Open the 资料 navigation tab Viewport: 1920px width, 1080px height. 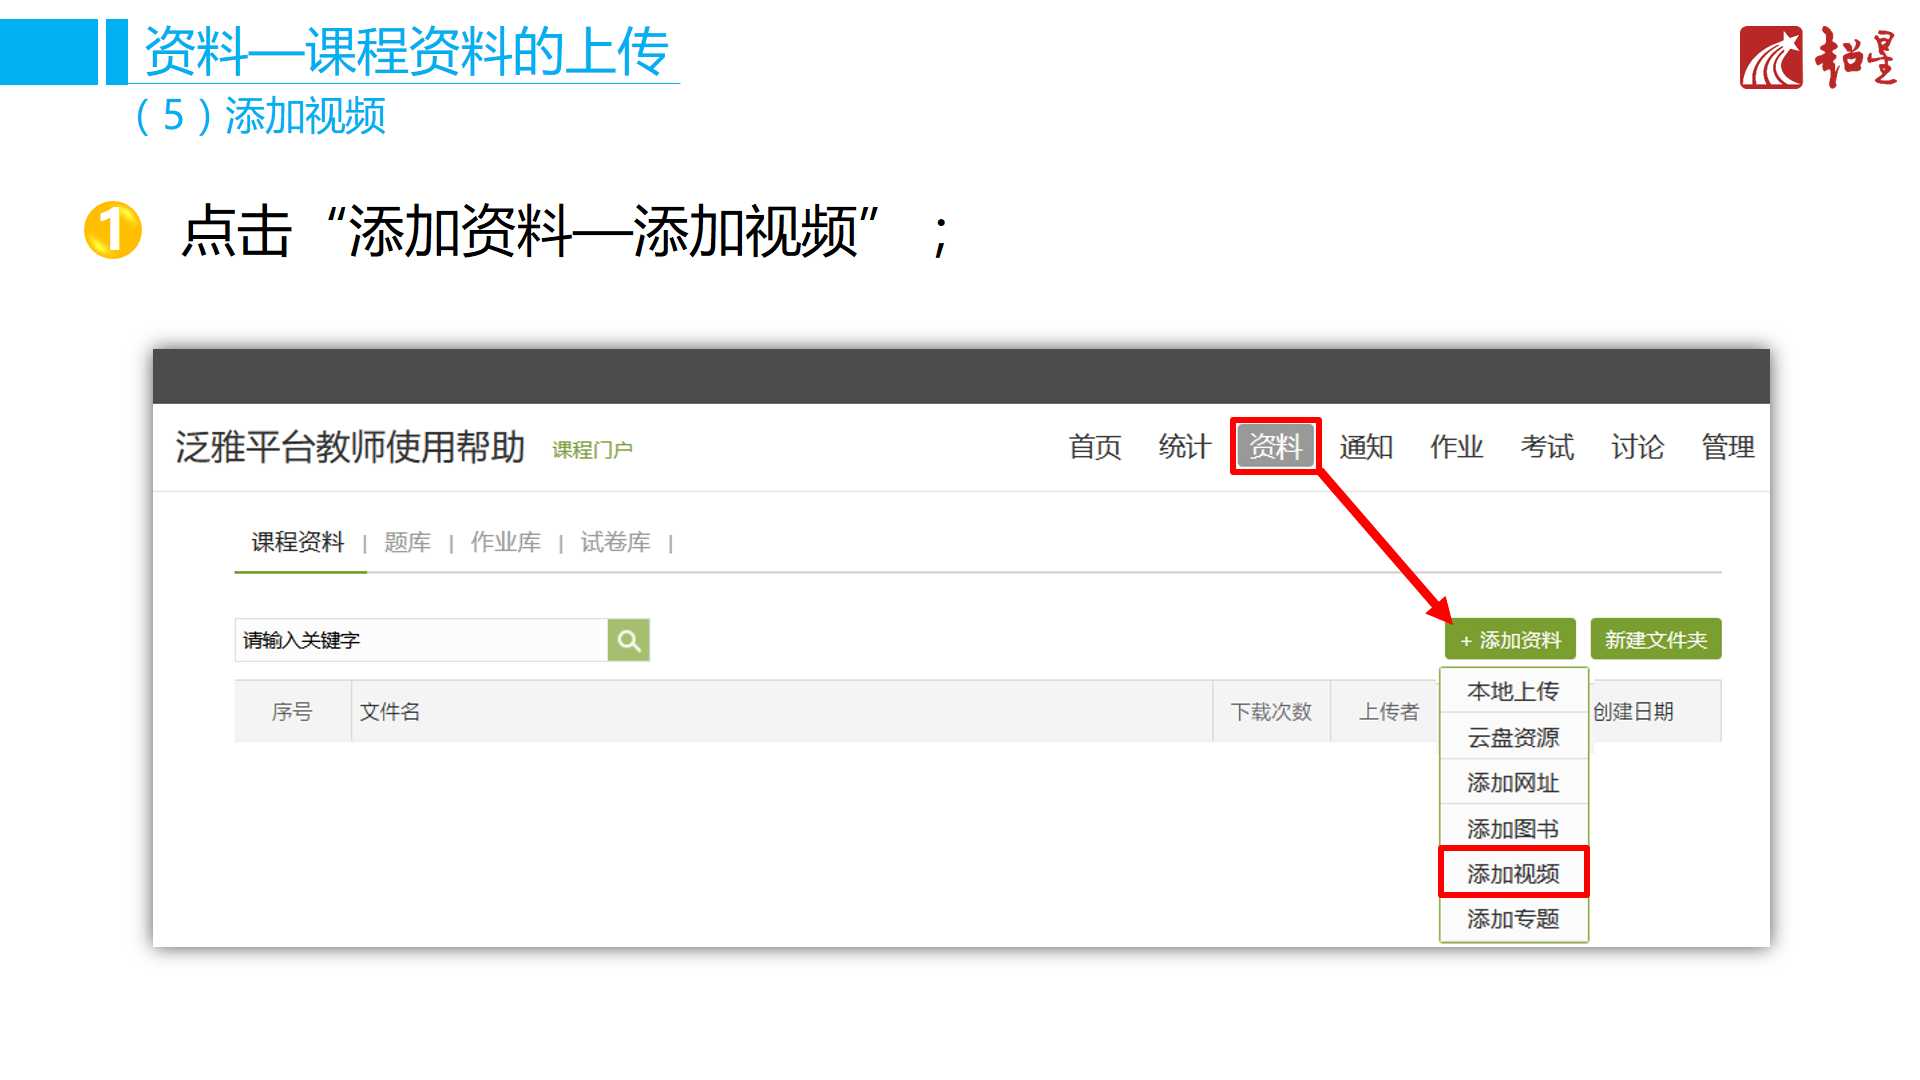click(x=1275, y=446)
